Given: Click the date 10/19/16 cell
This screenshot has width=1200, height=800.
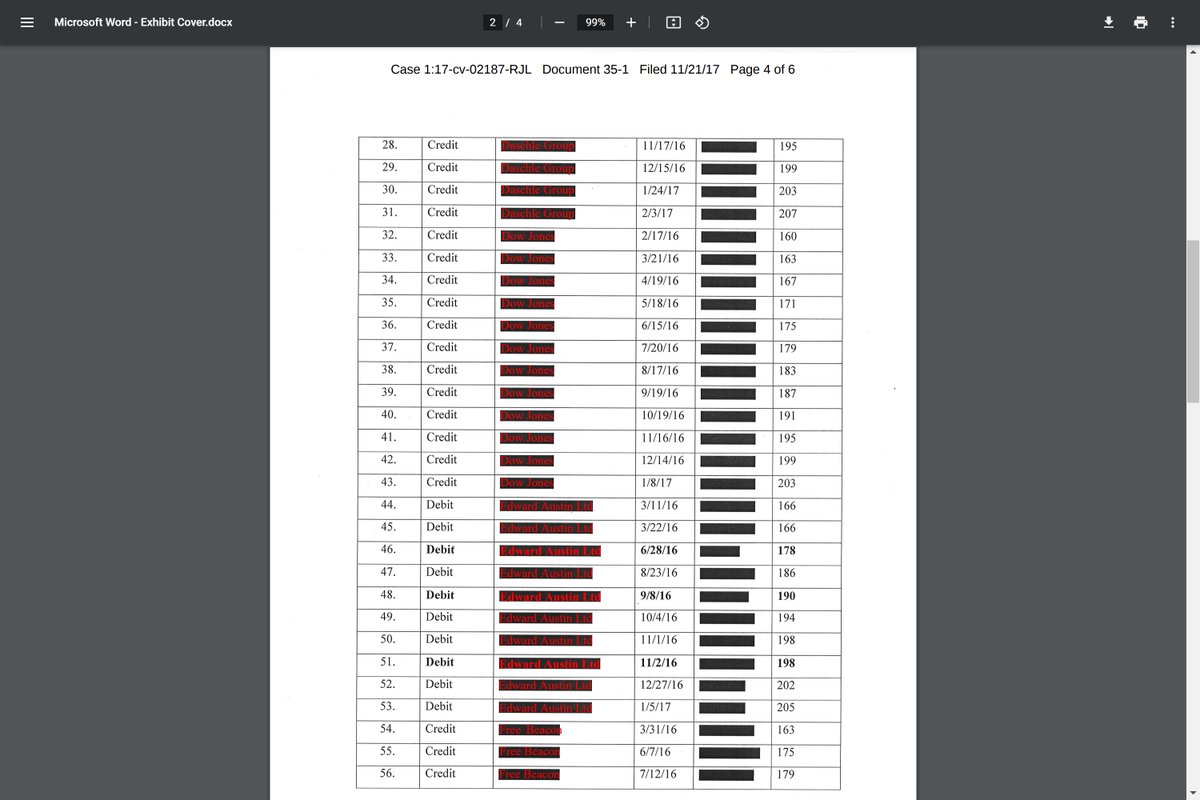Looking at the screenshot, I should pyautogui.click(x=663, y=415).
